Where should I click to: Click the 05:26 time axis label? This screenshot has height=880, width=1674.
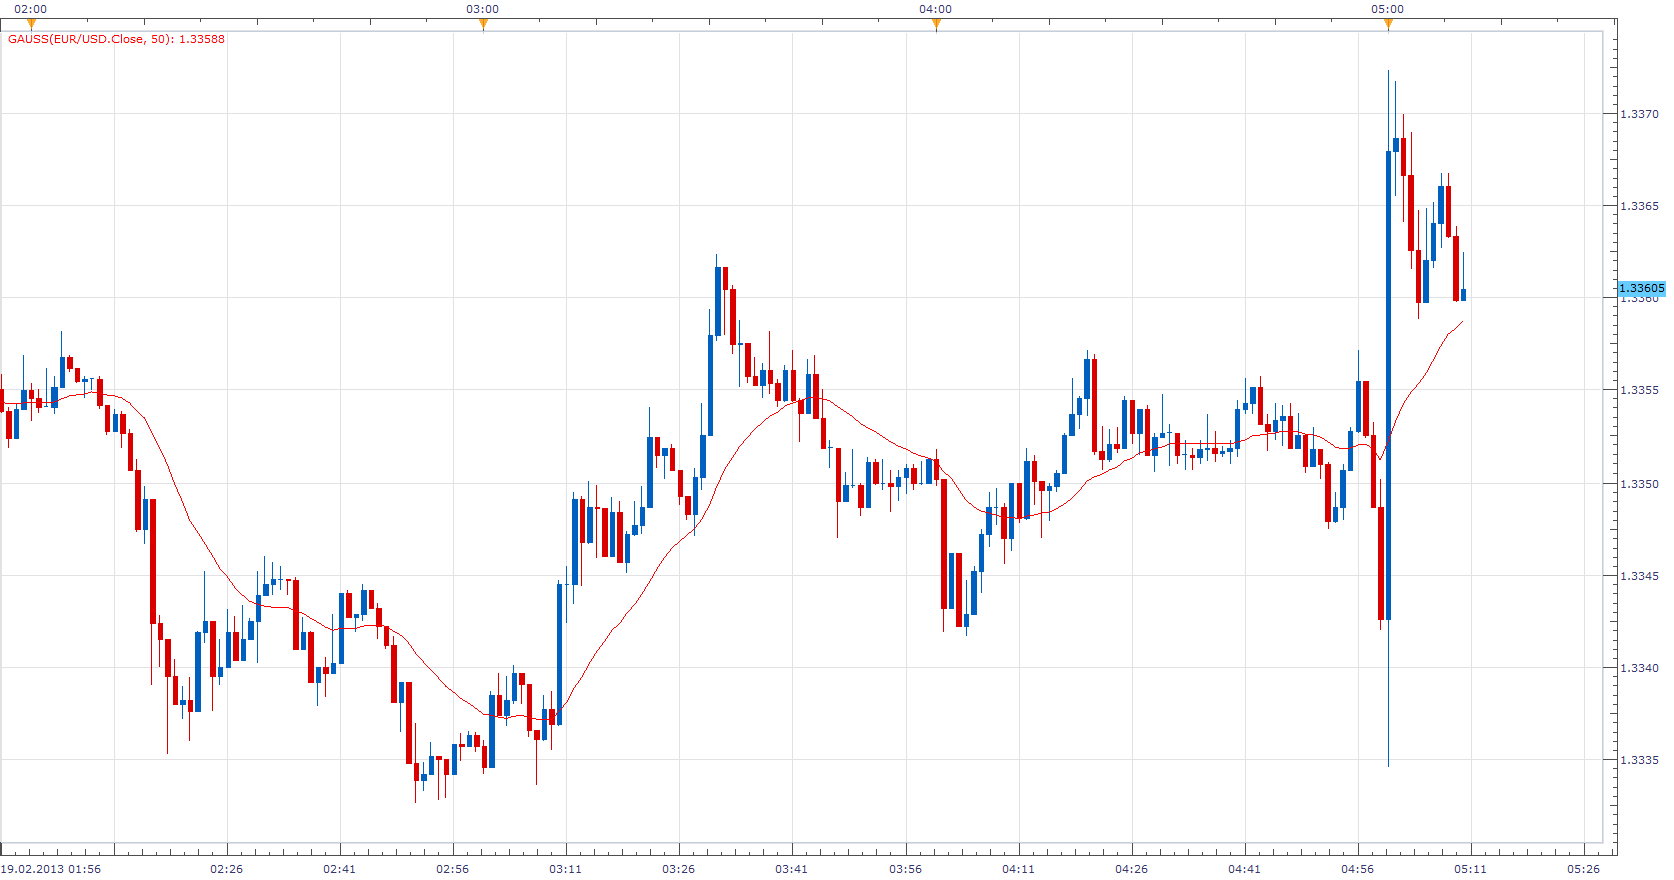pos(1584,869)
